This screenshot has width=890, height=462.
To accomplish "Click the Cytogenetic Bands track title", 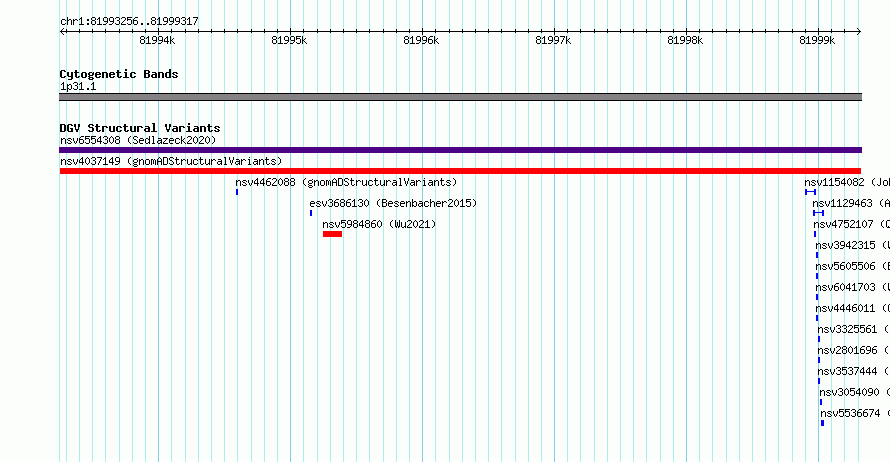I will click(119, 74).
